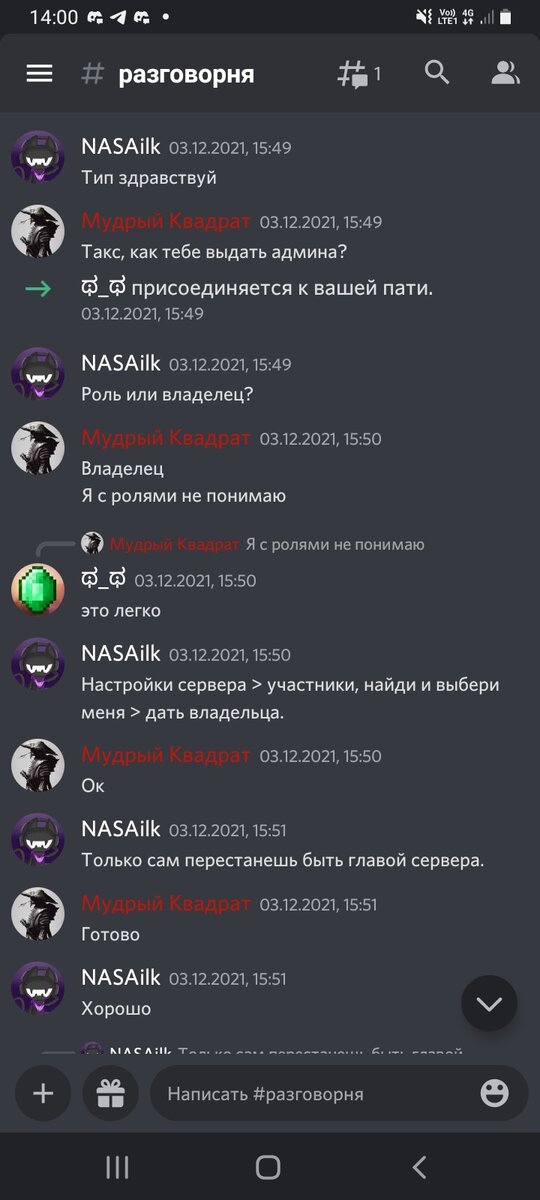Tap emerald avatar of ф_ф user
The width and height of the screenshot is (540, 1200).
click(x=38, y=590)
